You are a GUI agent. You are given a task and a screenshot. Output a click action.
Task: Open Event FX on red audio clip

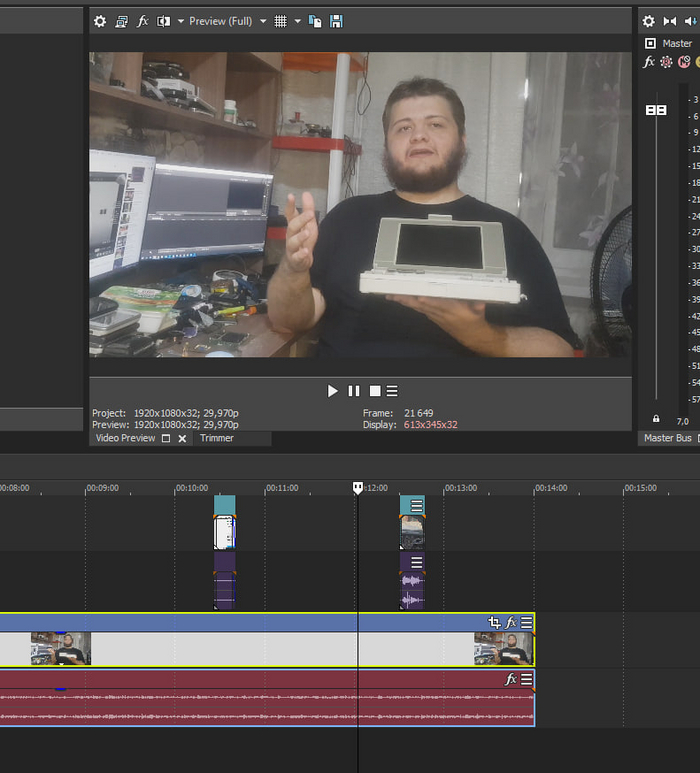(511, 680)
